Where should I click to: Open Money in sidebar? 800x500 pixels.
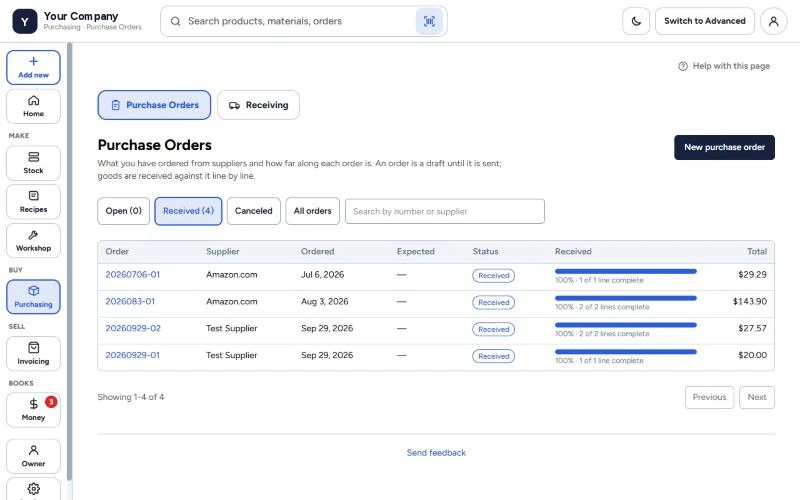pos(33,410)
